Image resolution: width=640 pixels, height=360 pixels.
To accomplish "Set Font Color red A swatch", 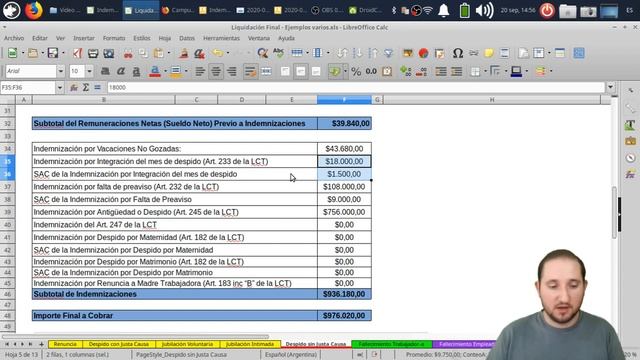I will pos(155,71).
